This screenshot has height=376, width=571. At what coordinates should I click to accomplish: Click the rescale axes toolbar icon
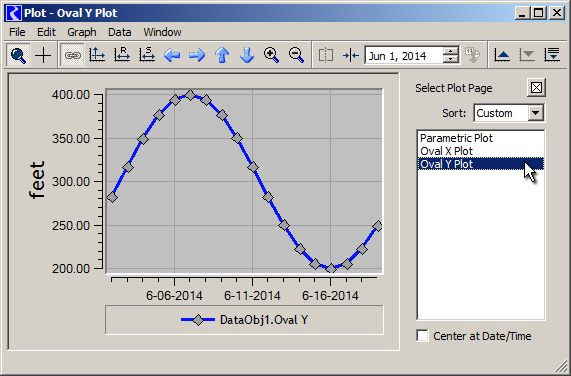pyautogui.click(x=97, y=55)
